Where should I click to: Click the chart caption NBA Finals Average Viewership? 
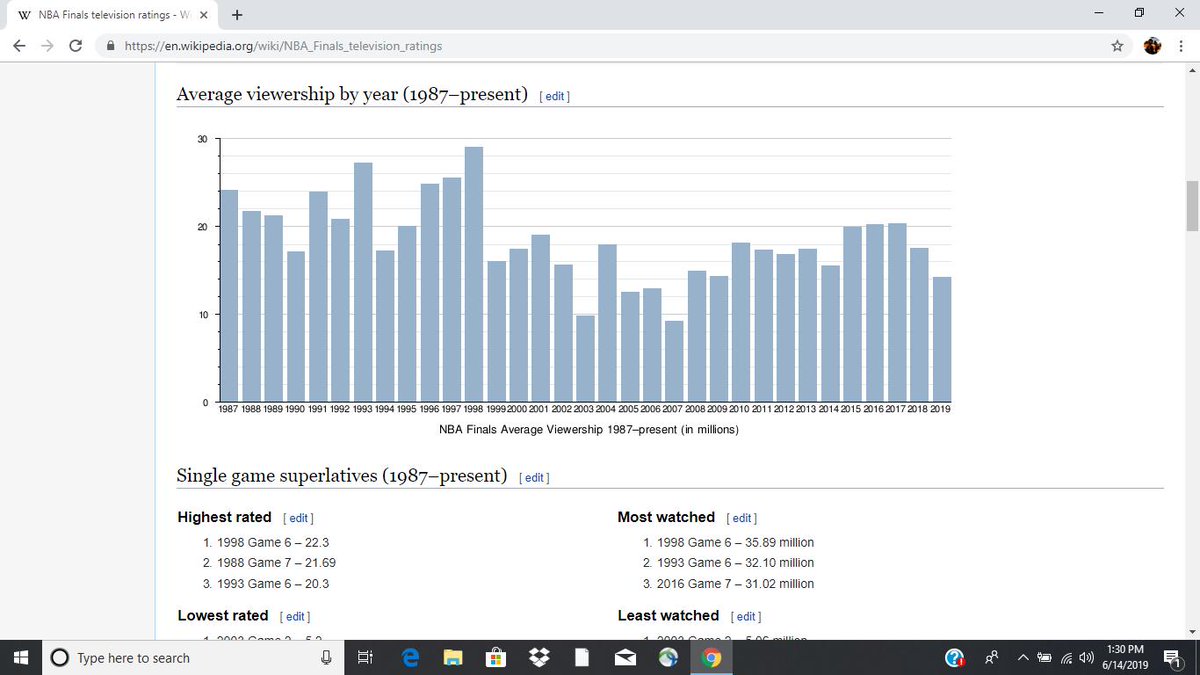[x=589, y=430]
